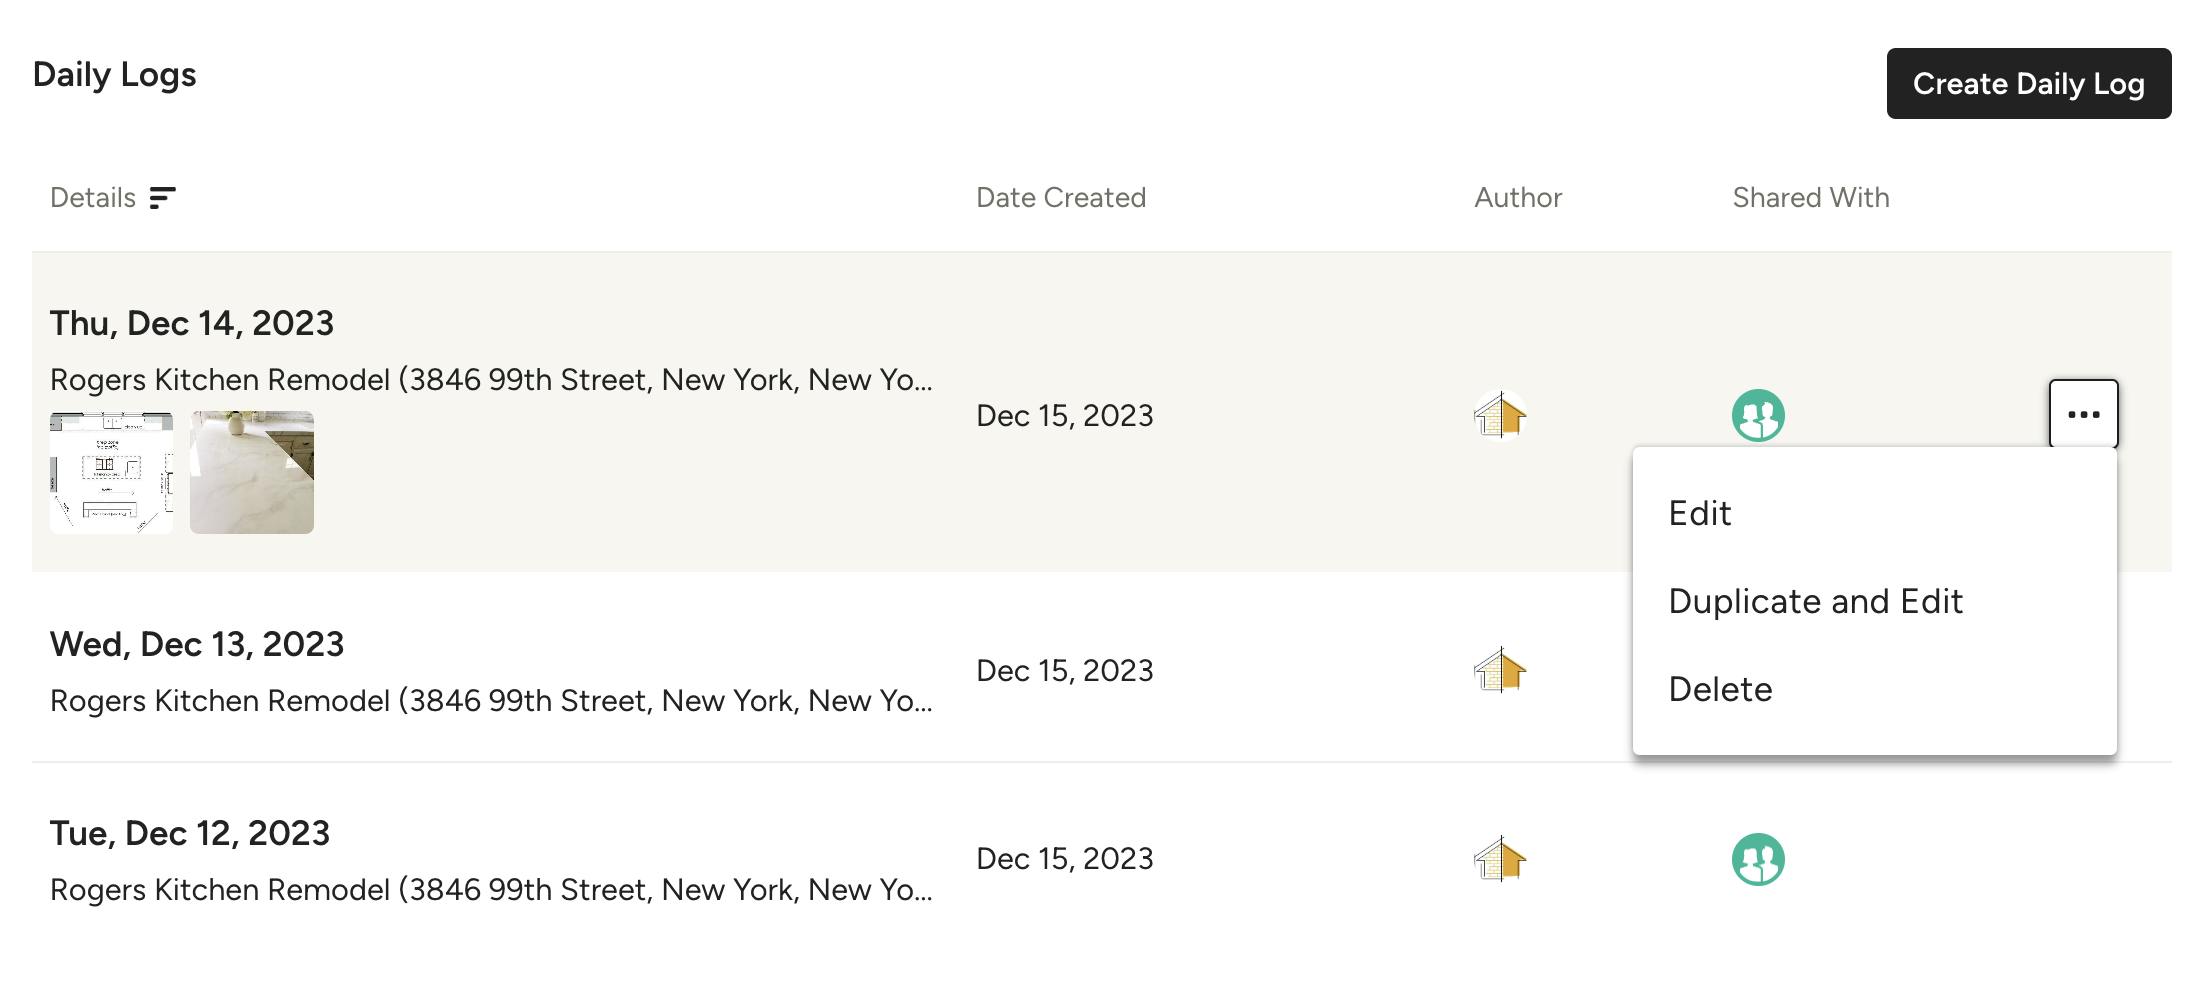Open the Tue, Dec 12, 2023 log entry
Image resolution: width=2198 pixels, height=1004 pixels.
[192, 831]
